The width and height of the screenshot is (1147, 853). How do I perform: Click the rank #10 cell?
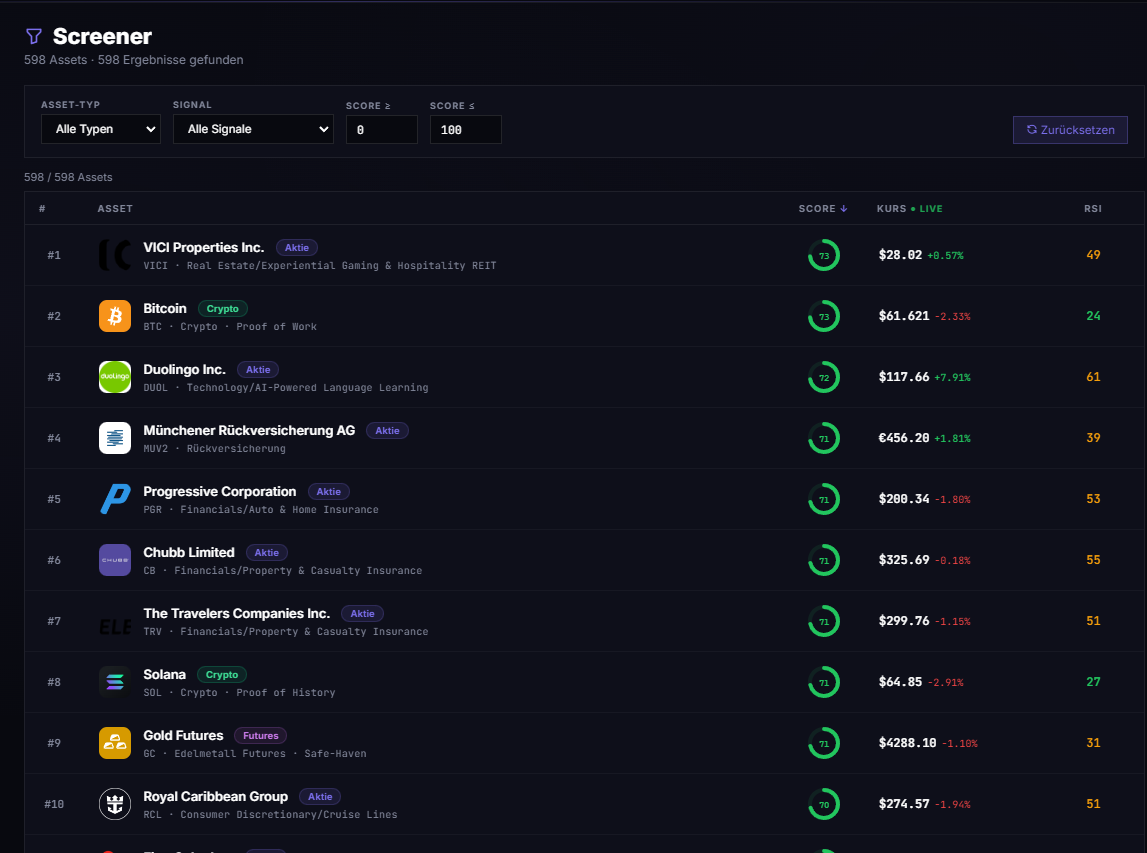54,804
